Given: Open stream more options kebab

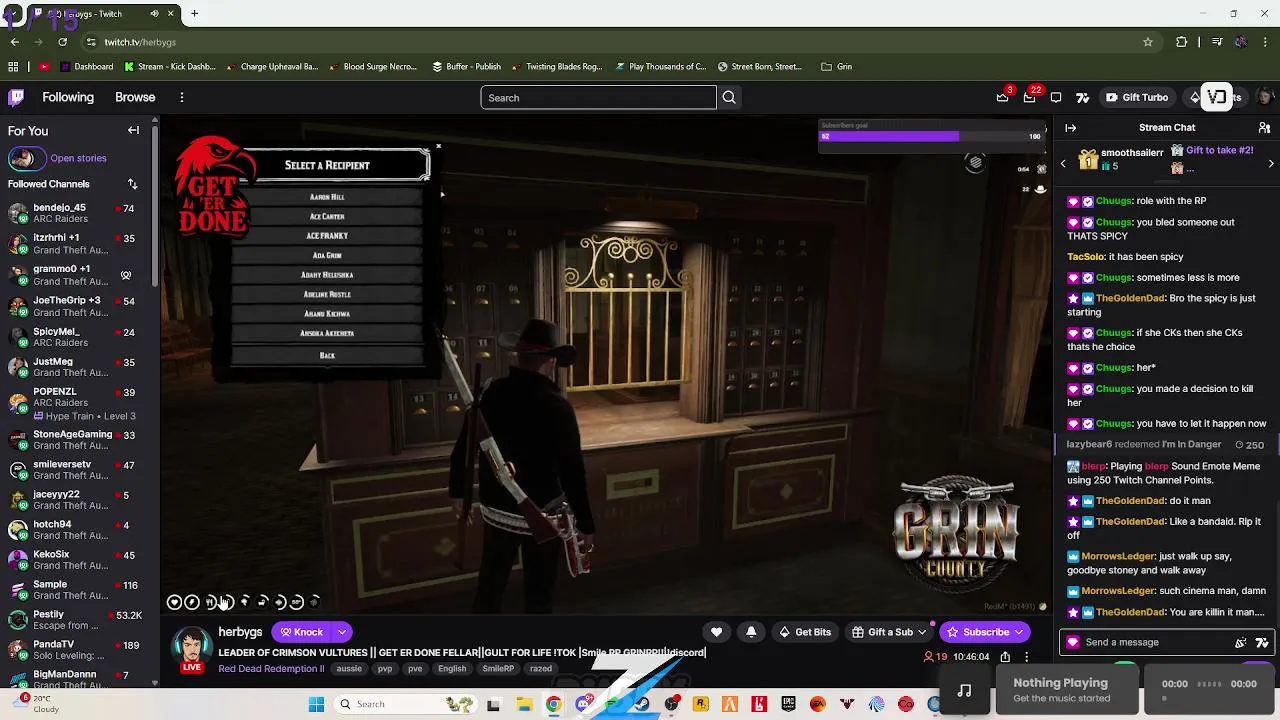Looking at the screenshot, I should (1026, 657).
